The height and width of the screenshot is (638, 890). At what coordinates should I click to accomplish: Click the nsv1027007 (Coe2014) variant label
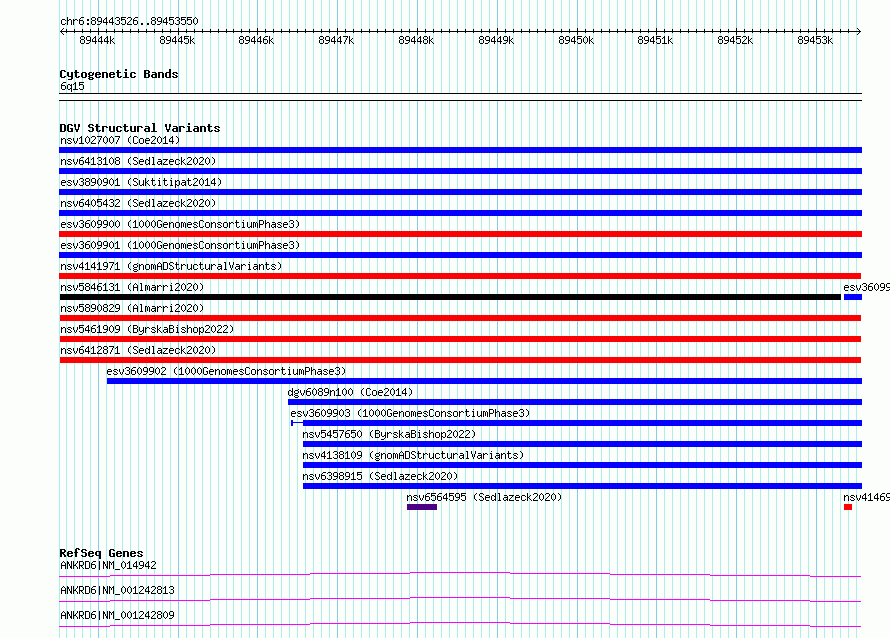[x=120, y=140]
